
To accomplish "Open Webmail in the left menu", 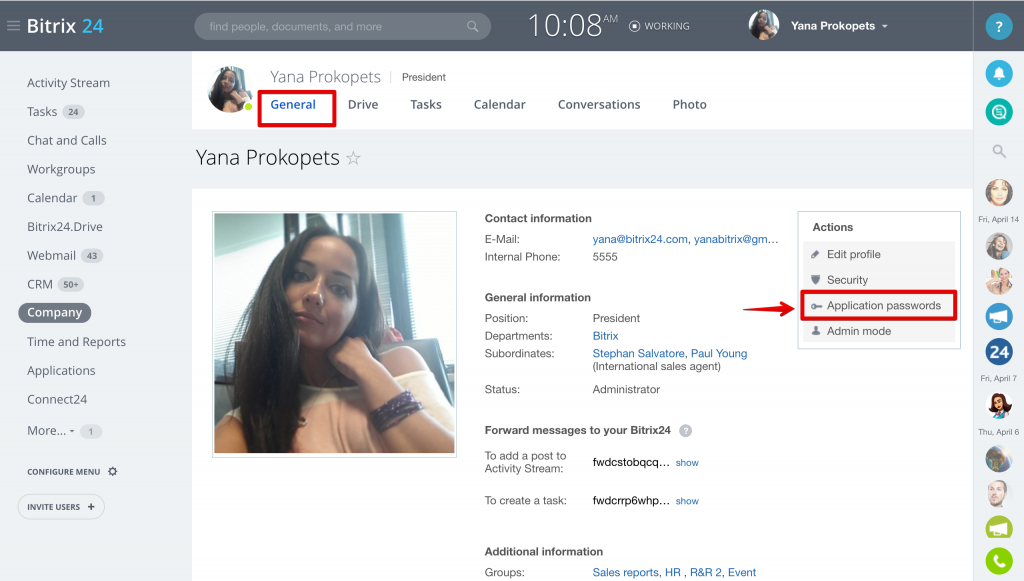I will (52, 255).
